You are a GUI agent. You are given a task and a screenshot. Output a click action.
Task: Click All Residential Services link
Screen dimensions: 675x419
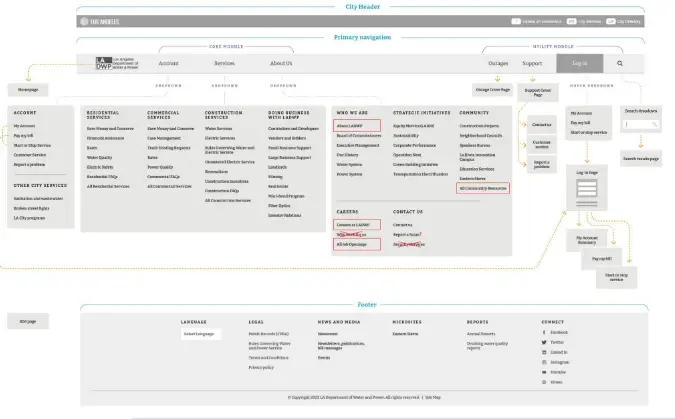coord(108,186)
